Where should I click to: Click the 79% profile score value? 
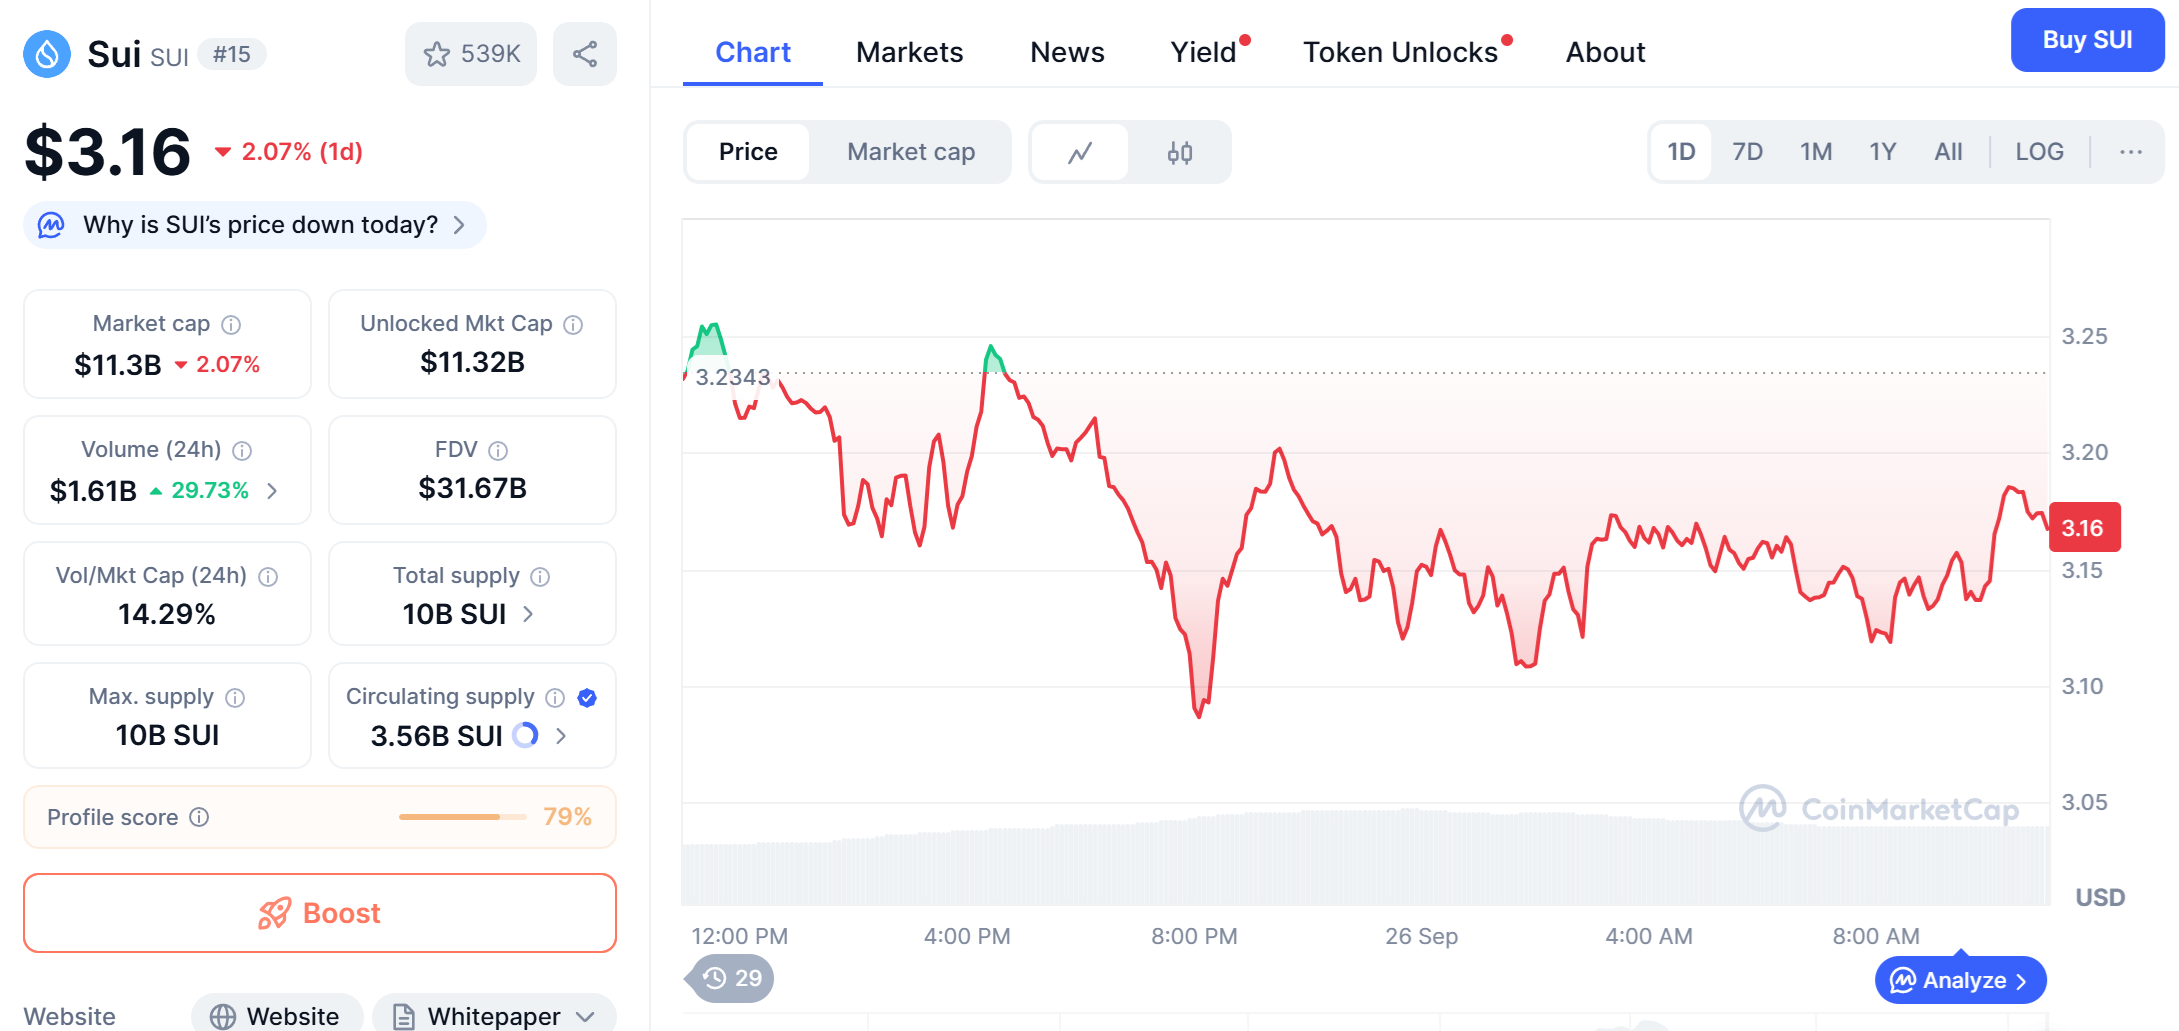coord(567,817)
